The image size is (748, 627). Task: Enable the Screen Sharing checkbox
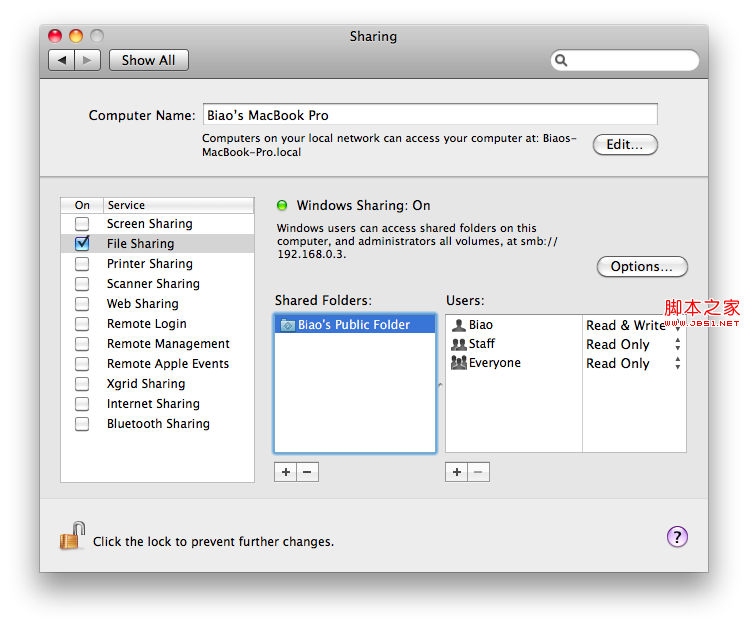(x=82, y=223)
